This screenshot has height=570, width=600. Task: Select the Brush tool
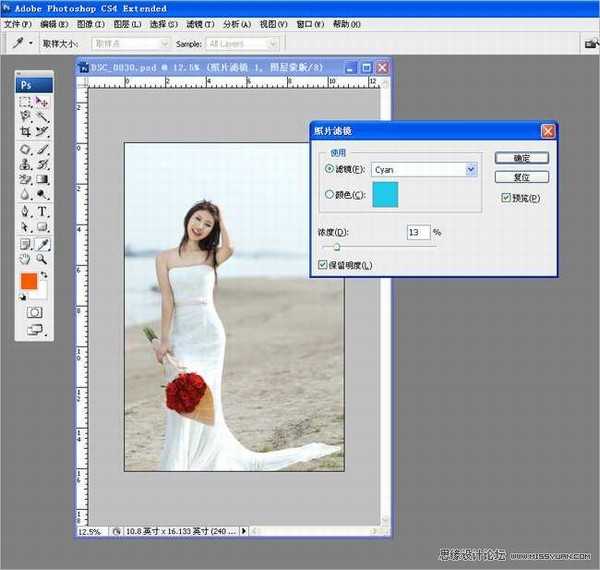(43, 148)
